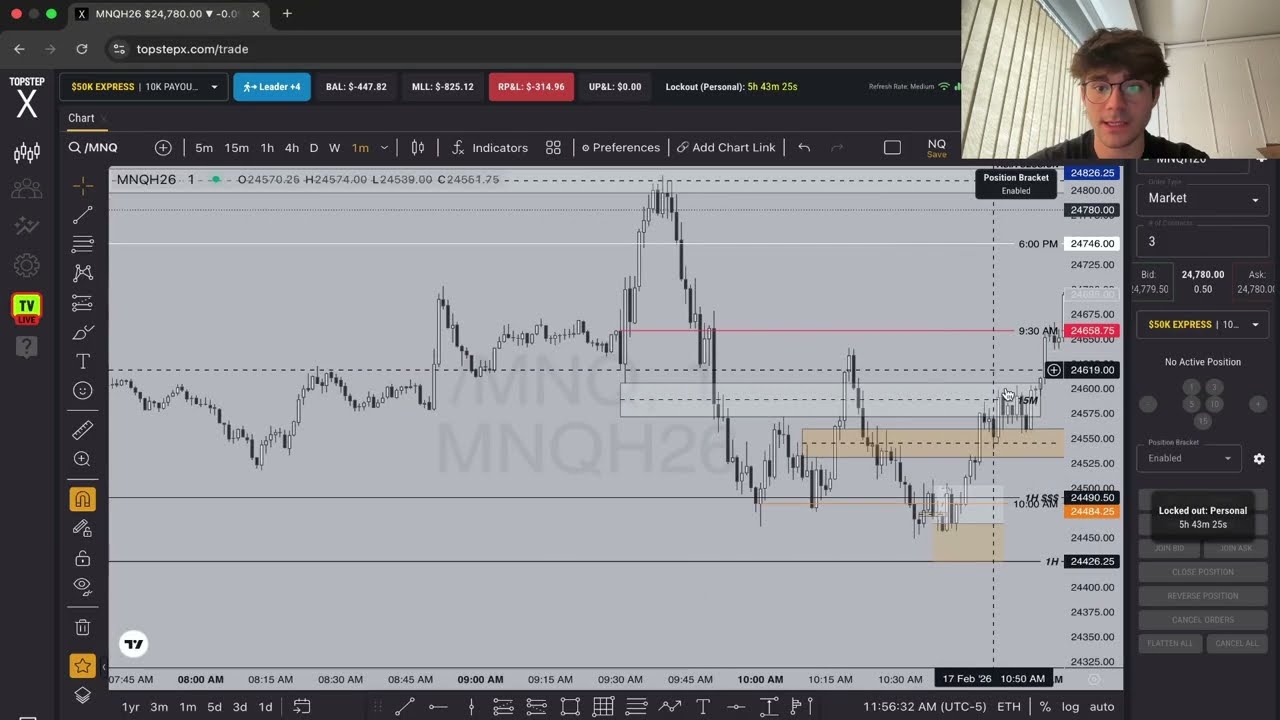This screenshot has width=1280, height=720.
Task: Reload the page in browser toolbar
Action: (82, 49)
